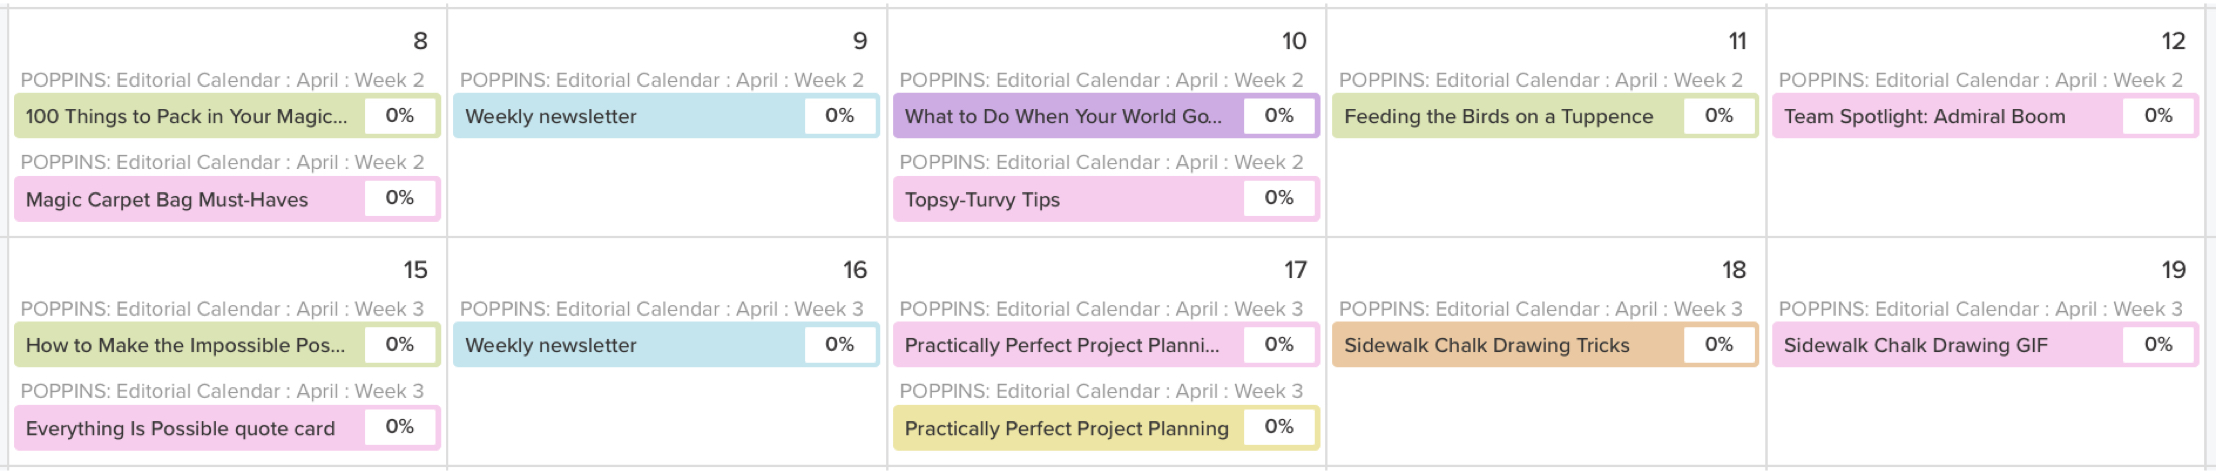Click Week 3 project link on day 18

pyautogui.click(x=1540, y=309)
